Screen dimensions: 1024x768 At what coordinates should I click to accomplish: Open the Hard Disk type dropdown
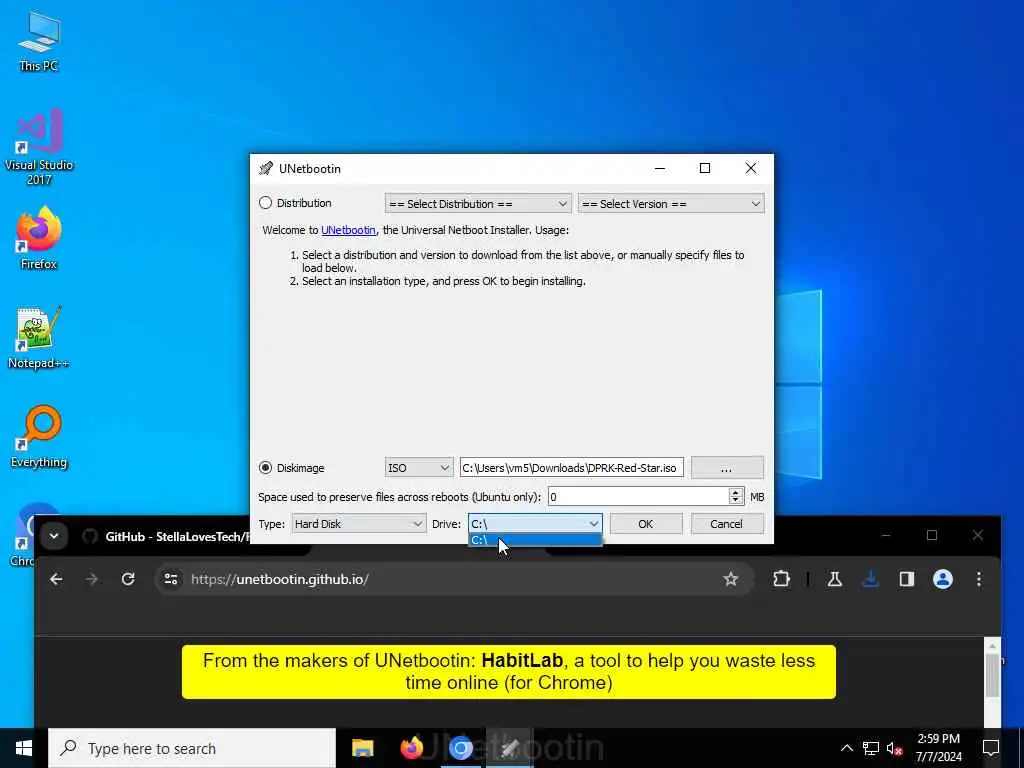[x=358, y=524]
